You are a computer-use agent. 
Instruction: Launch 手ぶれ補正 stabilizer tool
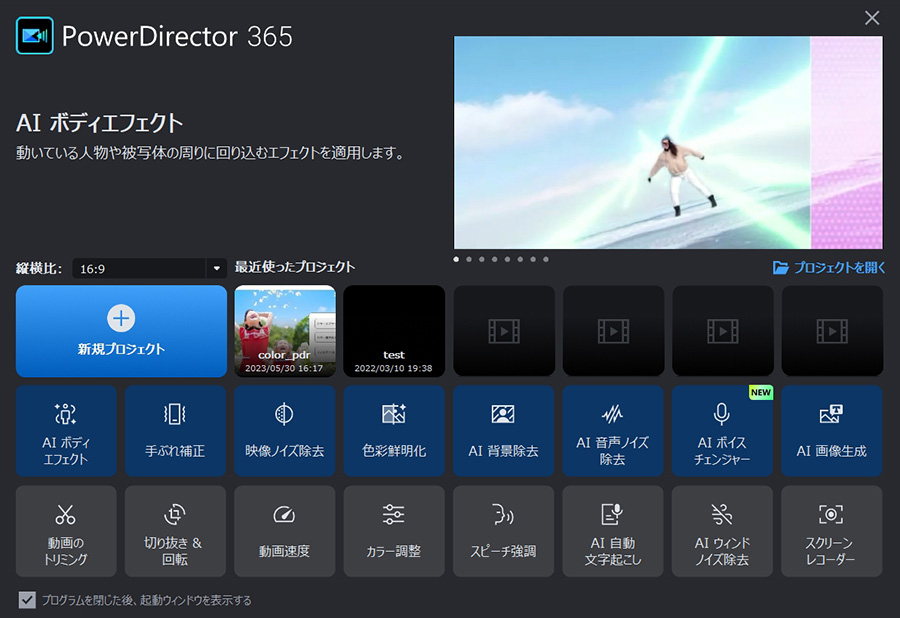[x=175, y=432]
